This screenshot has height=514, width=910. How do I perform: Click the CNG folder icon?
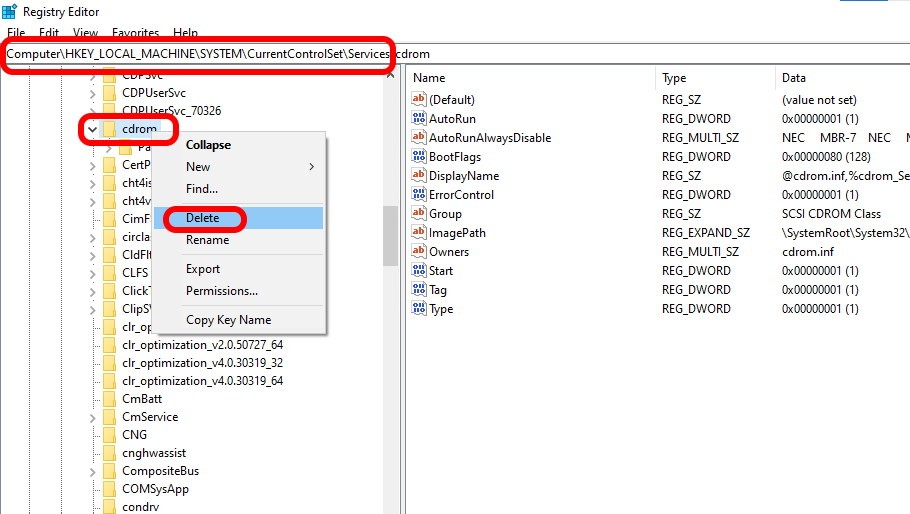(109, 435)
